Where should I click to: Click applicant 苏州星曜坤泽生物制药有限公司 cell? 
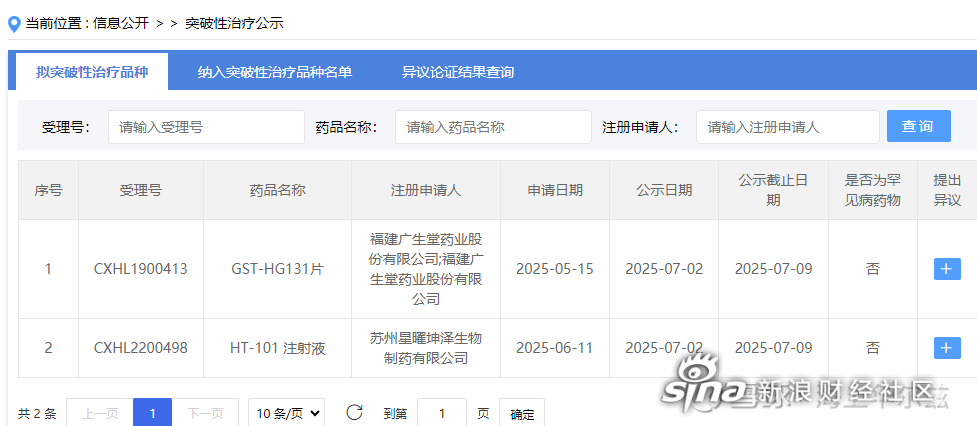click(426, 348)
